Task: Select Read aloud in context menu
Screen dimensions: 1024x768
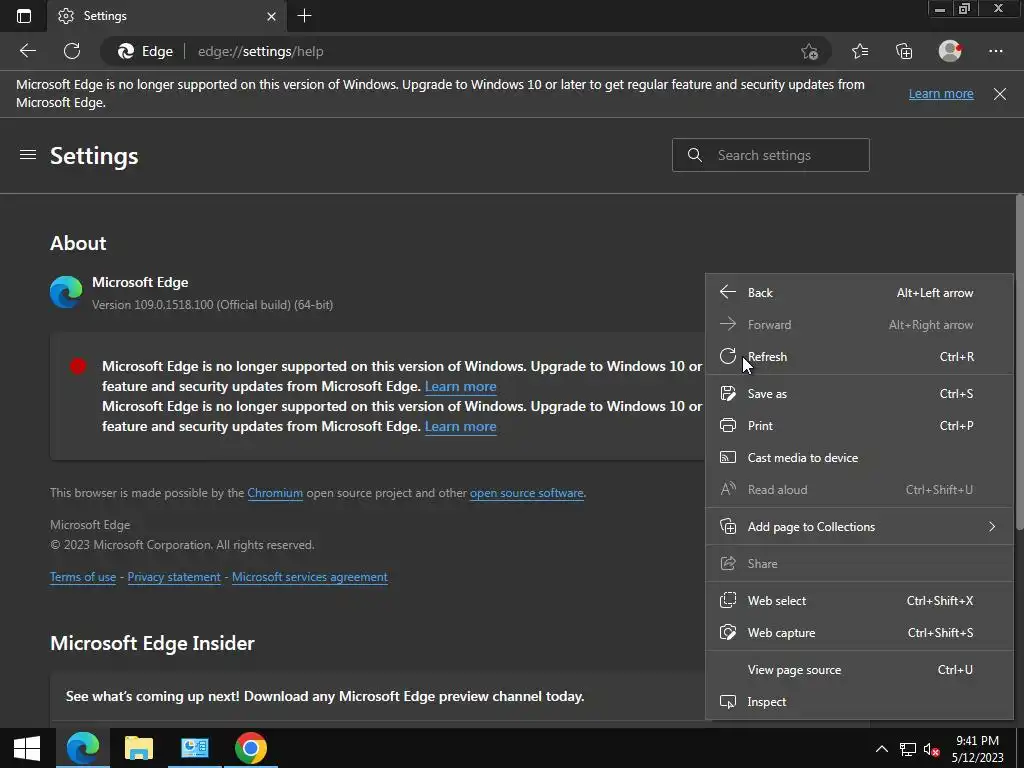Action: (859, 489)
